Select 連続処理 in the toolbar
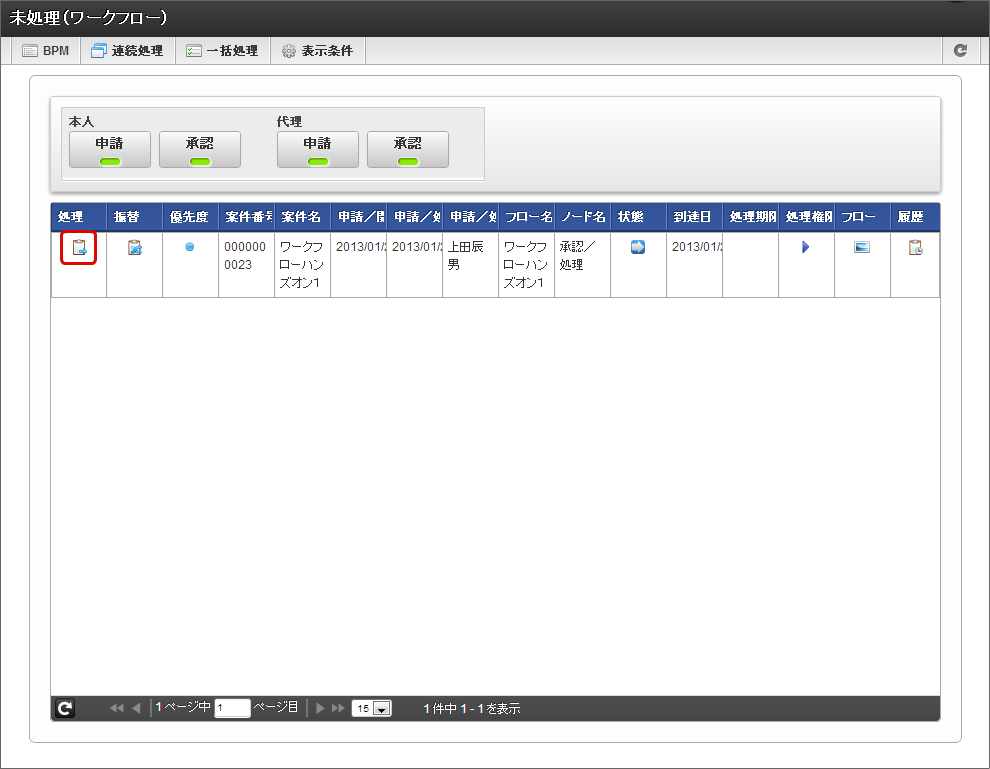The height and width of the screenshot is (769, 990). (x=127, y=50)
